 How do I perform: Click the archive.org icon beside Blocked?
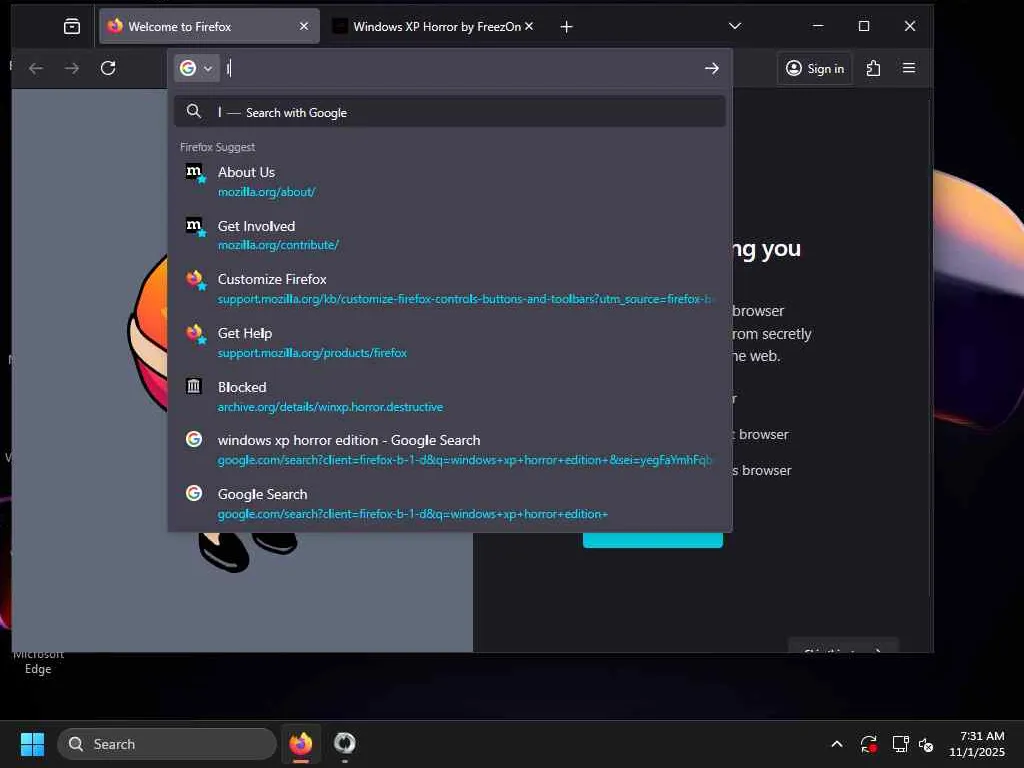[x=194, y=386]
